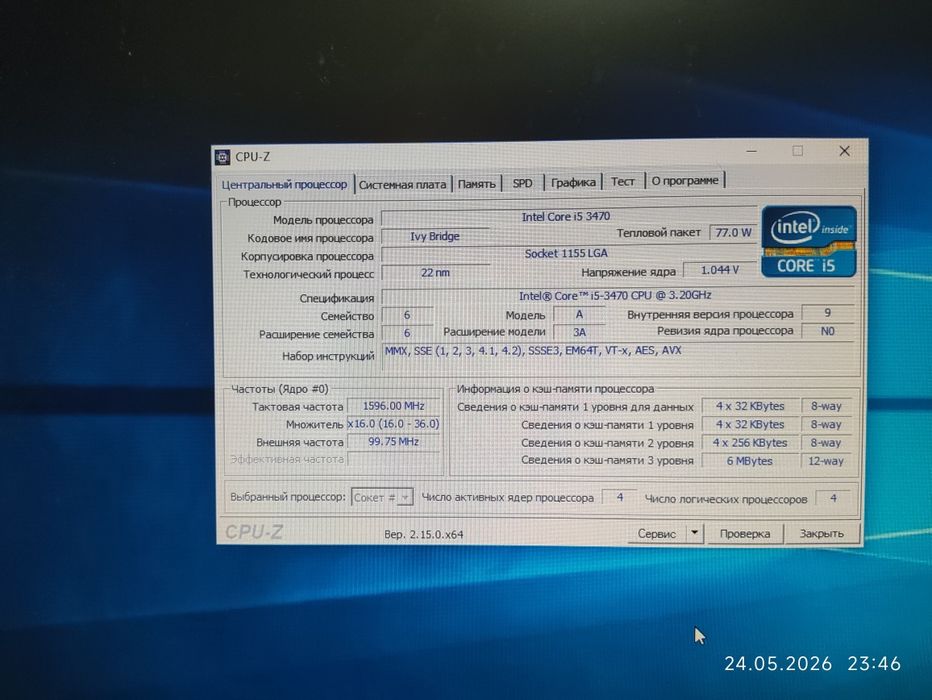Click the Intel Core i5 logo badge
Screen dimensions: 932x700
809,241
